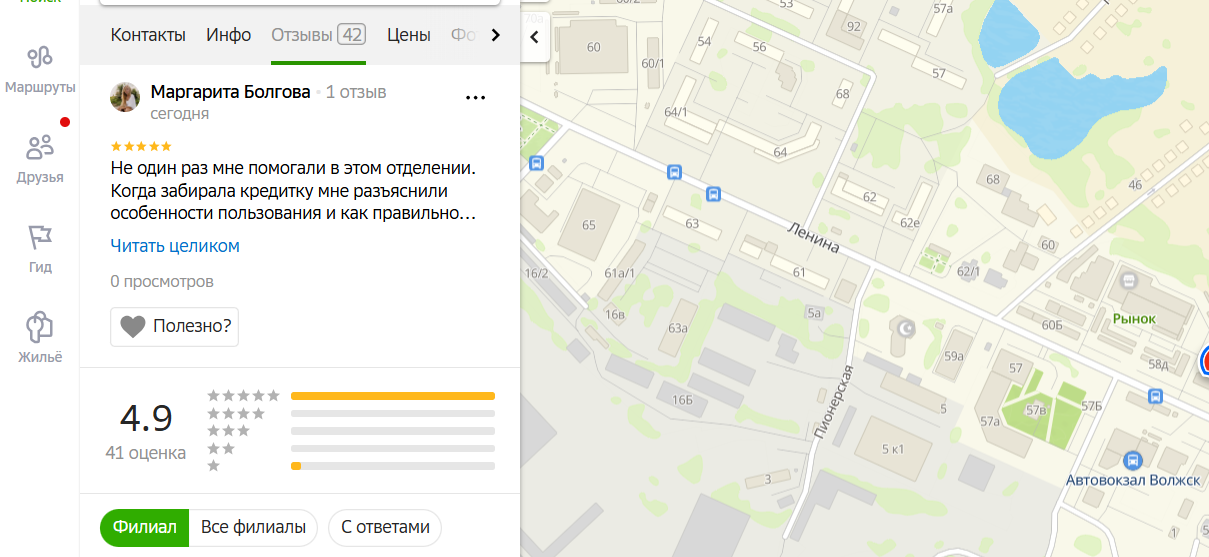Click the four-star rating row
1209x557 pixels.
point(351,413)
